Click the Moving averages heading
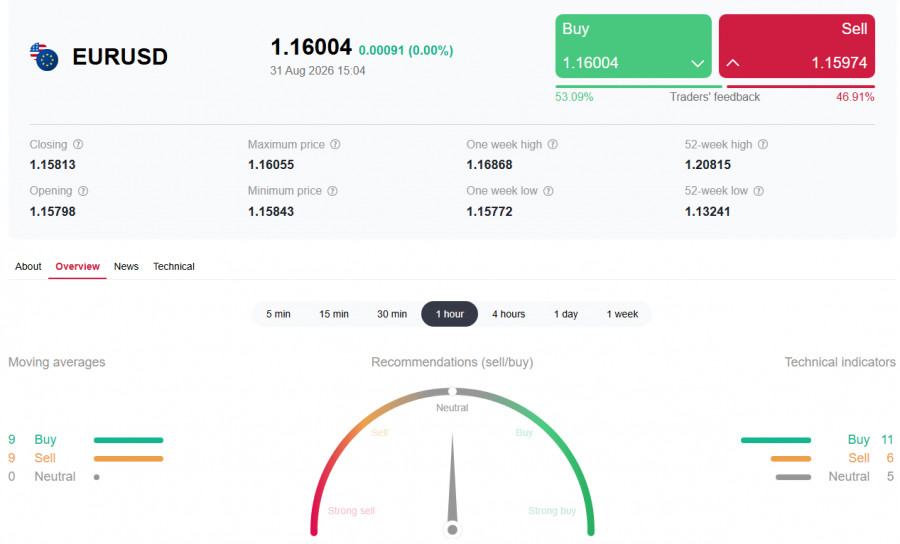Image resolution: width=900 pixels, height=544 pixels. coord(57,362)
